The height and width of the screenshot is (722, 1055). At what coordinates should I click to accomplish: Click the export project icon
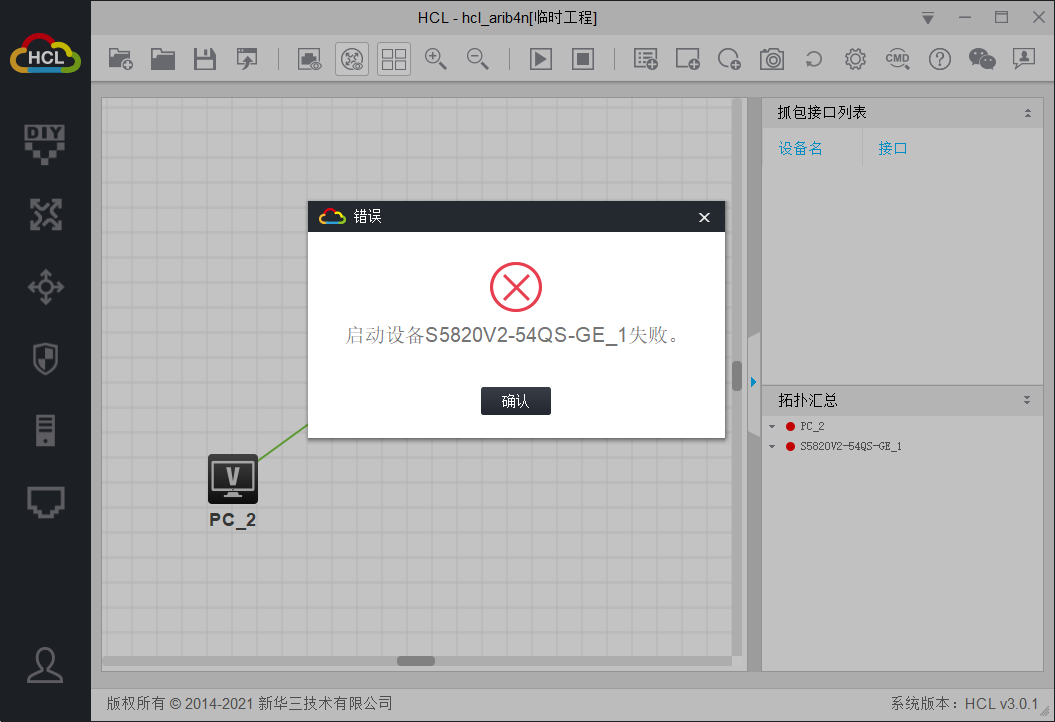pos(247,59)
